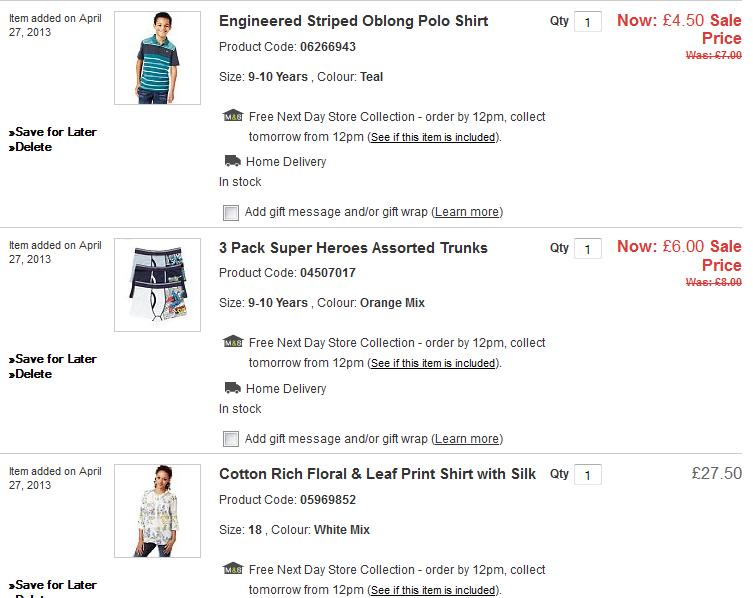753x598 pixels.
Task: Click the Super Heroes trunks product thumbnail
Action: pos(157,285)
